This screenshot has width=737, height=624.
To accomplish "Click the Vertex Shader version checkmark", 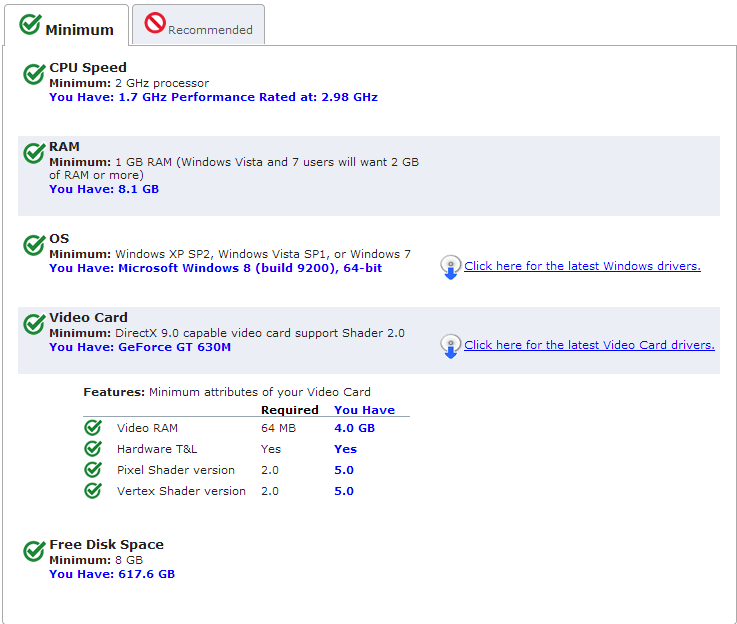I will click(93, 491).
